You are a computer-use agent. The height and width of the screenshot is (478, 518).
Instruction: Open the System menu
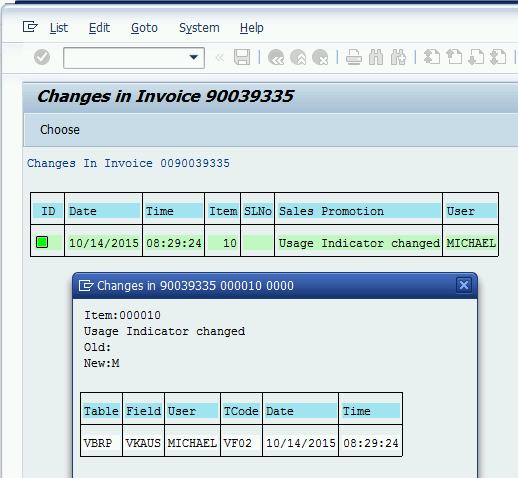tap(199, 28)
